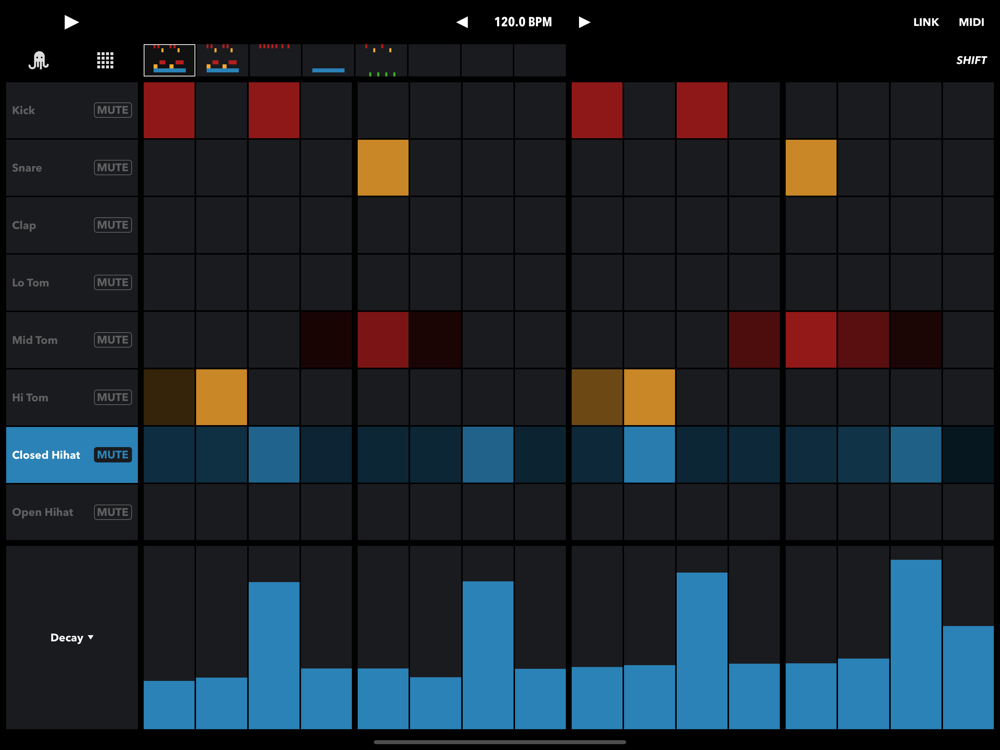Select the second pattern thumbnail

click(x=223, y=60)
